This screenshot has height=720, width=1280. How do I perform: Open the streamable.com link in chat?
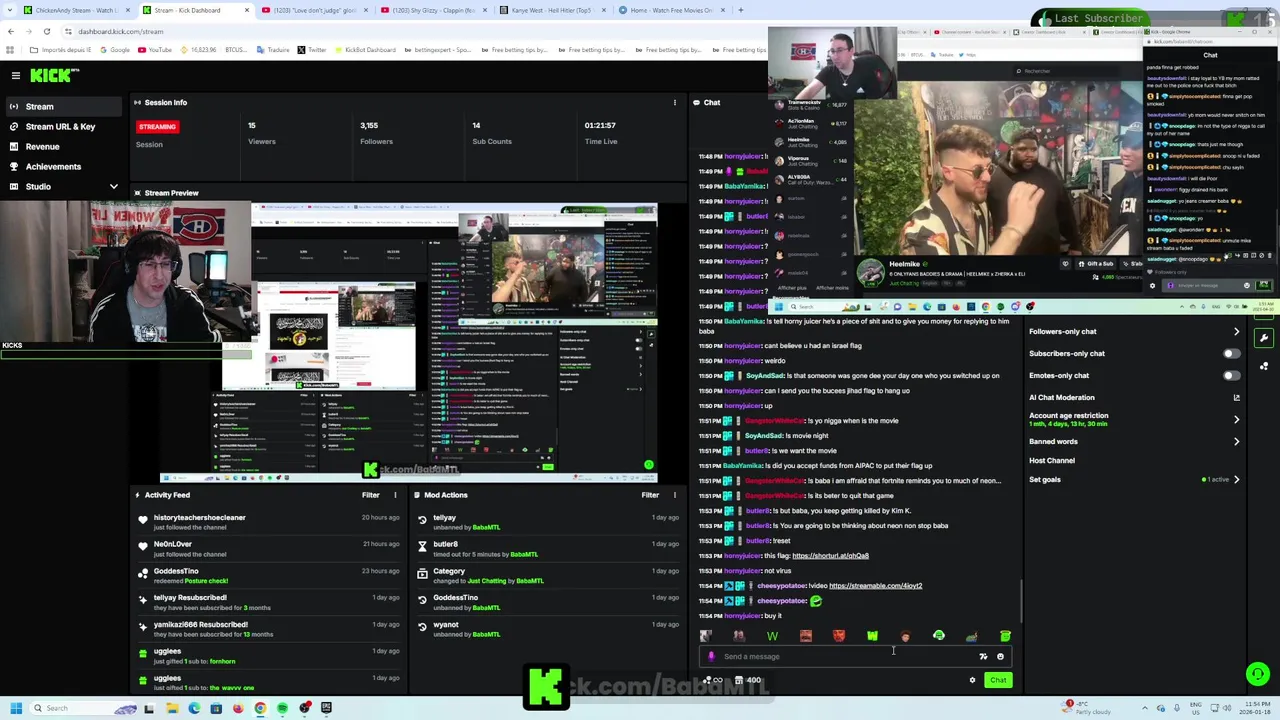coord(875,586)
